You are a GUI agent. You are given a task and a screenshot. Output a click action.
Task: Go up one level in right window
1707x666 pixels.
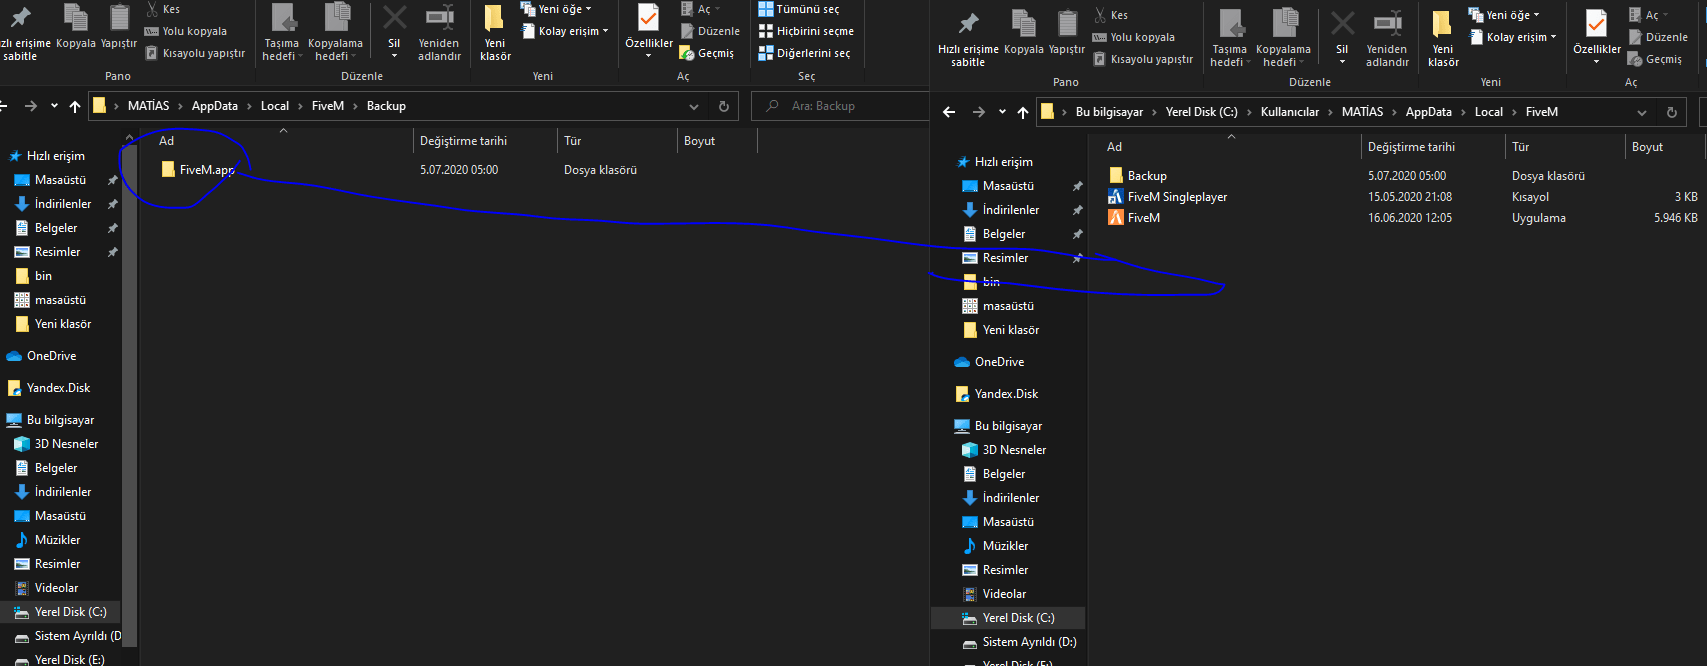(1023, 112)
